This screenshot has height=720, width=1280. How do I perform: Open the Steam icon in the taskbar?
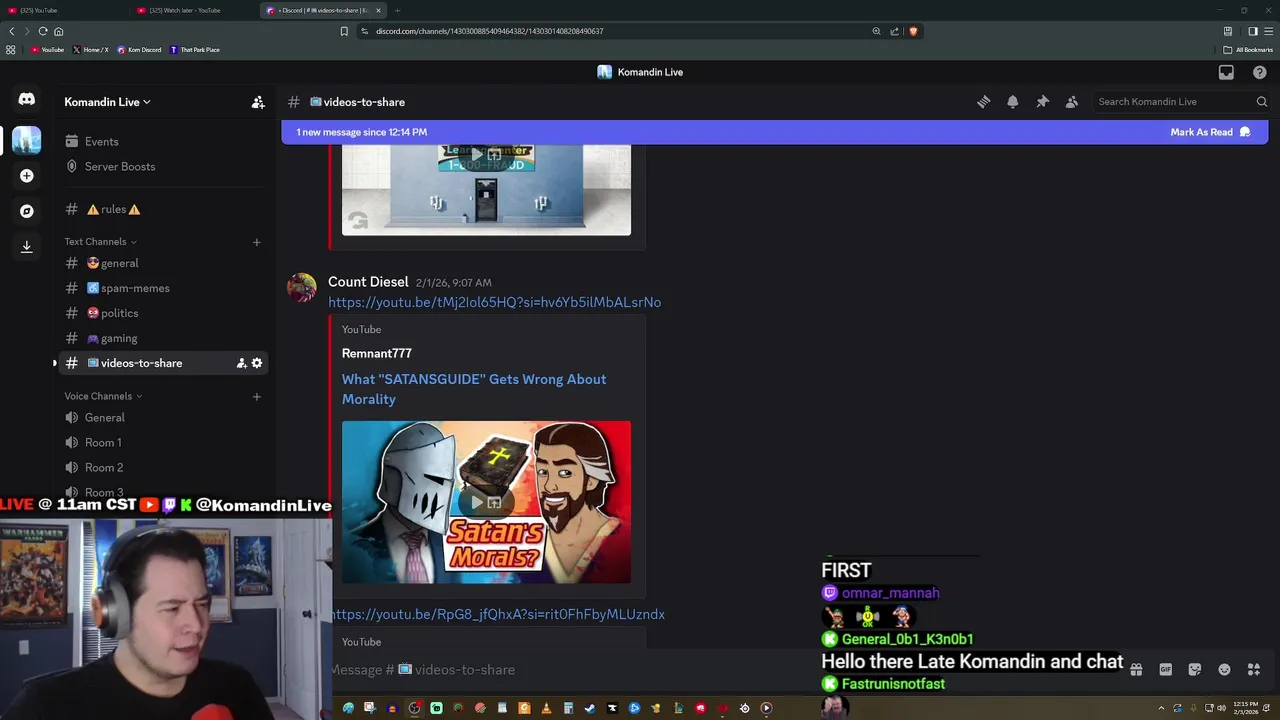590,708
